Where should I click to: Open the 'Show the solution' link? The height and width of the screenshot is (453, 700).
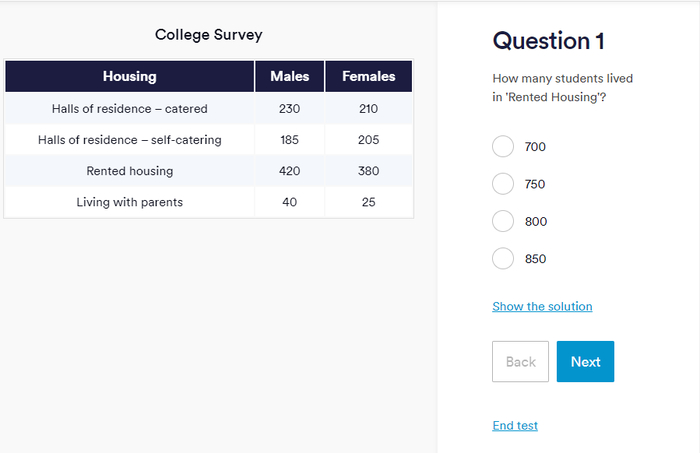542,306
